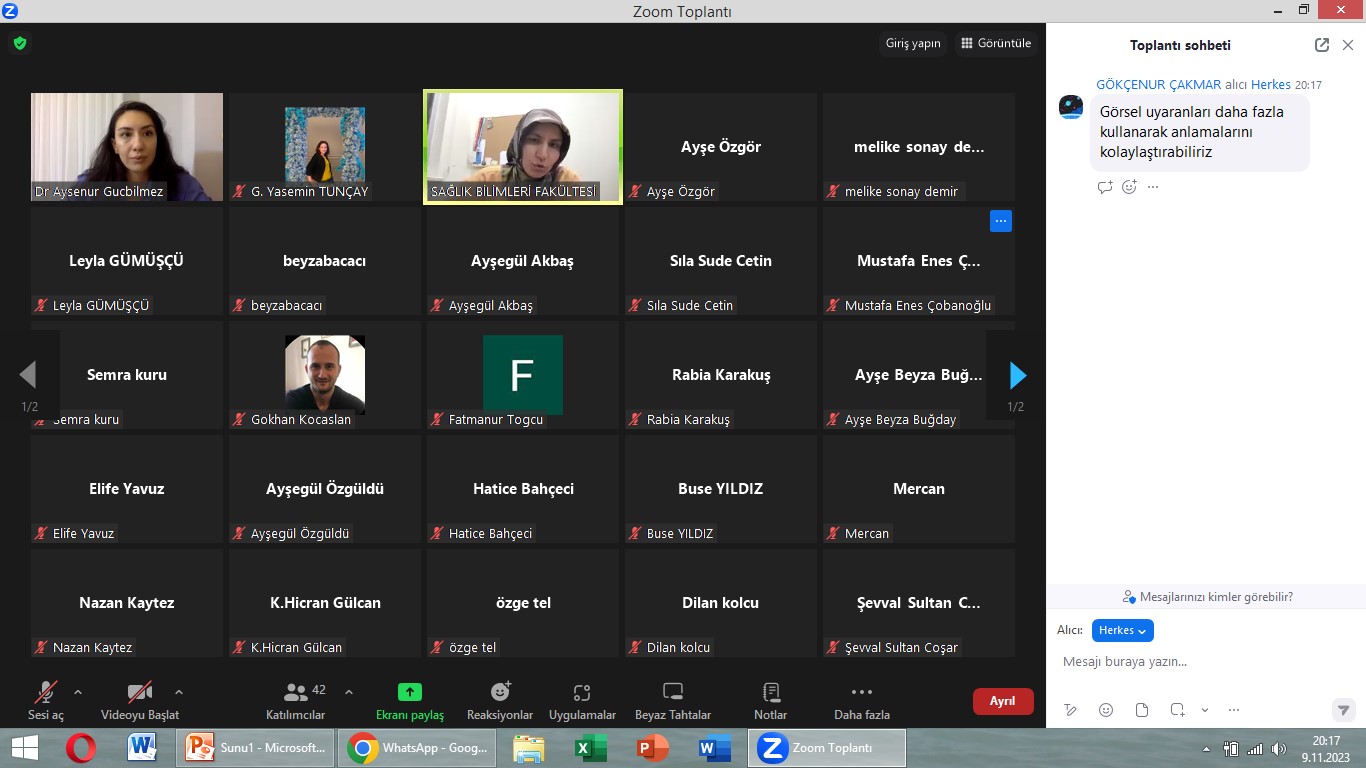The image size is (1366, 768).
Task: Open the Uygulamalar apps icon
Action: pyautogui.click(x=582, y=692)
